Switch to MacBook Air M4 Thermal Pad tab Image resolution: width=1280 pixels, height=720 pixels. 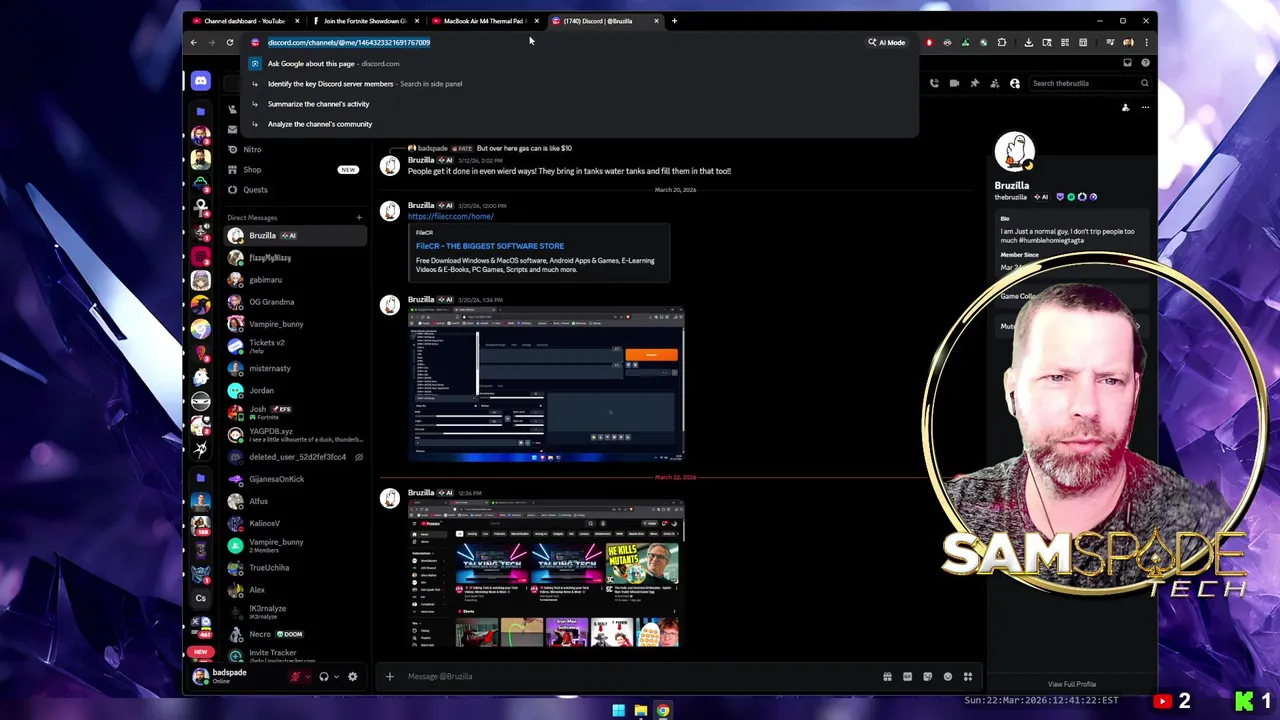pos(484,21)
